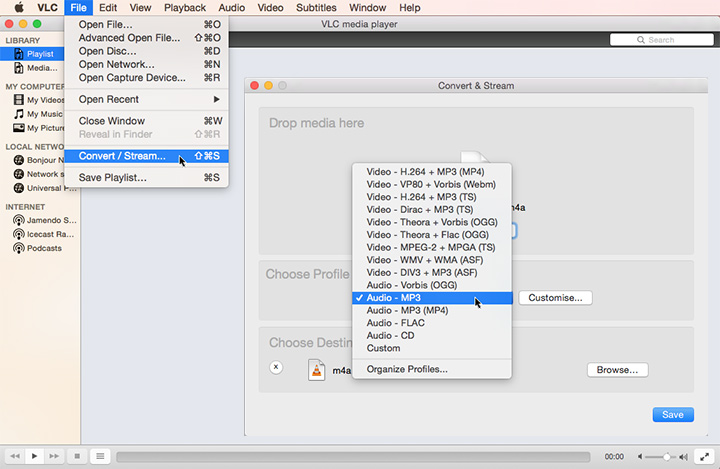Click the playback progress bar
Viewport: 720px width, 469px height.
(x=353, y=457)
